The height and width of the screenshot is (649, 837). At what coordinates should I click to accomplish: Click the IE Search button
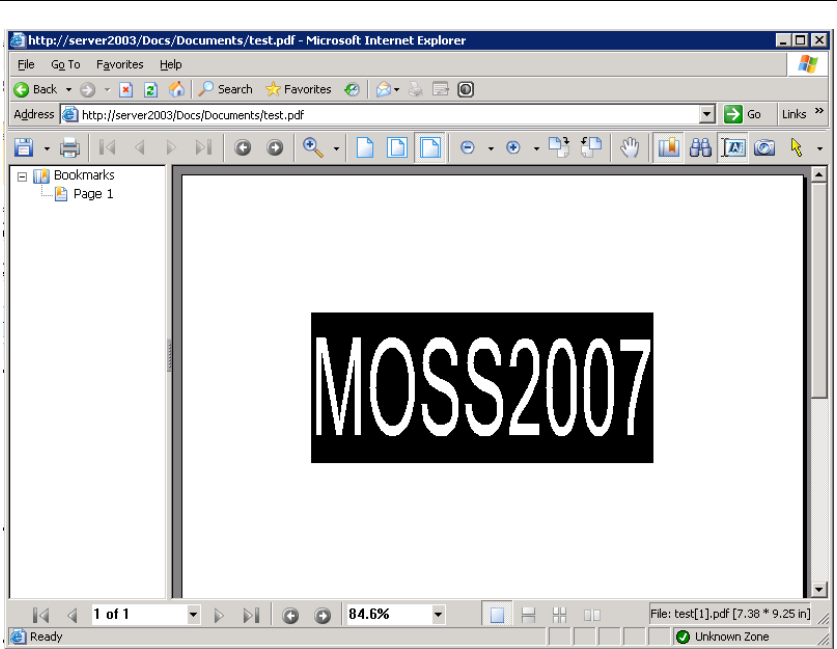point(225,89)
